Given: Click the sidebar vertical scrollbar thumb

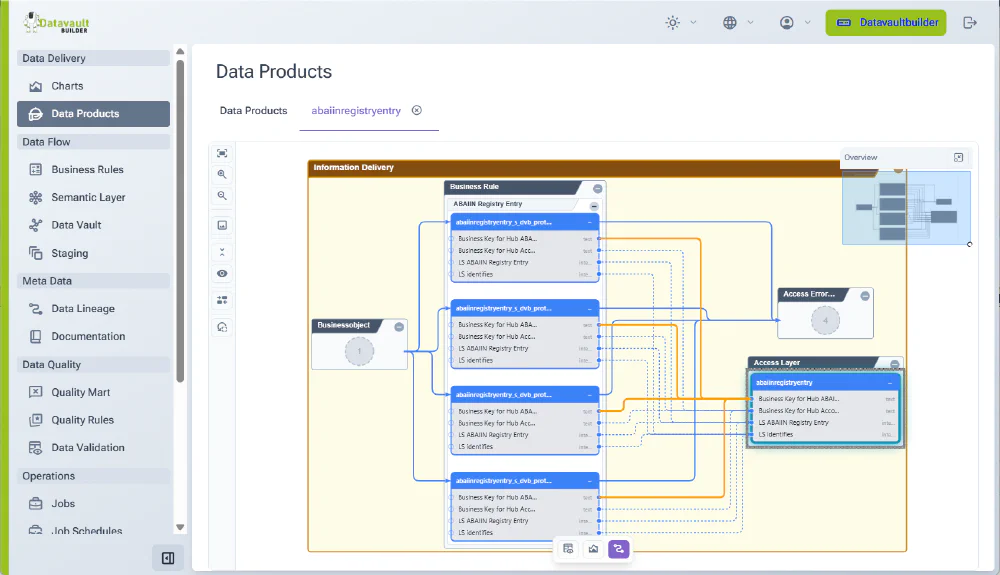Looking at the screenshot, I should tap(180, 221).
